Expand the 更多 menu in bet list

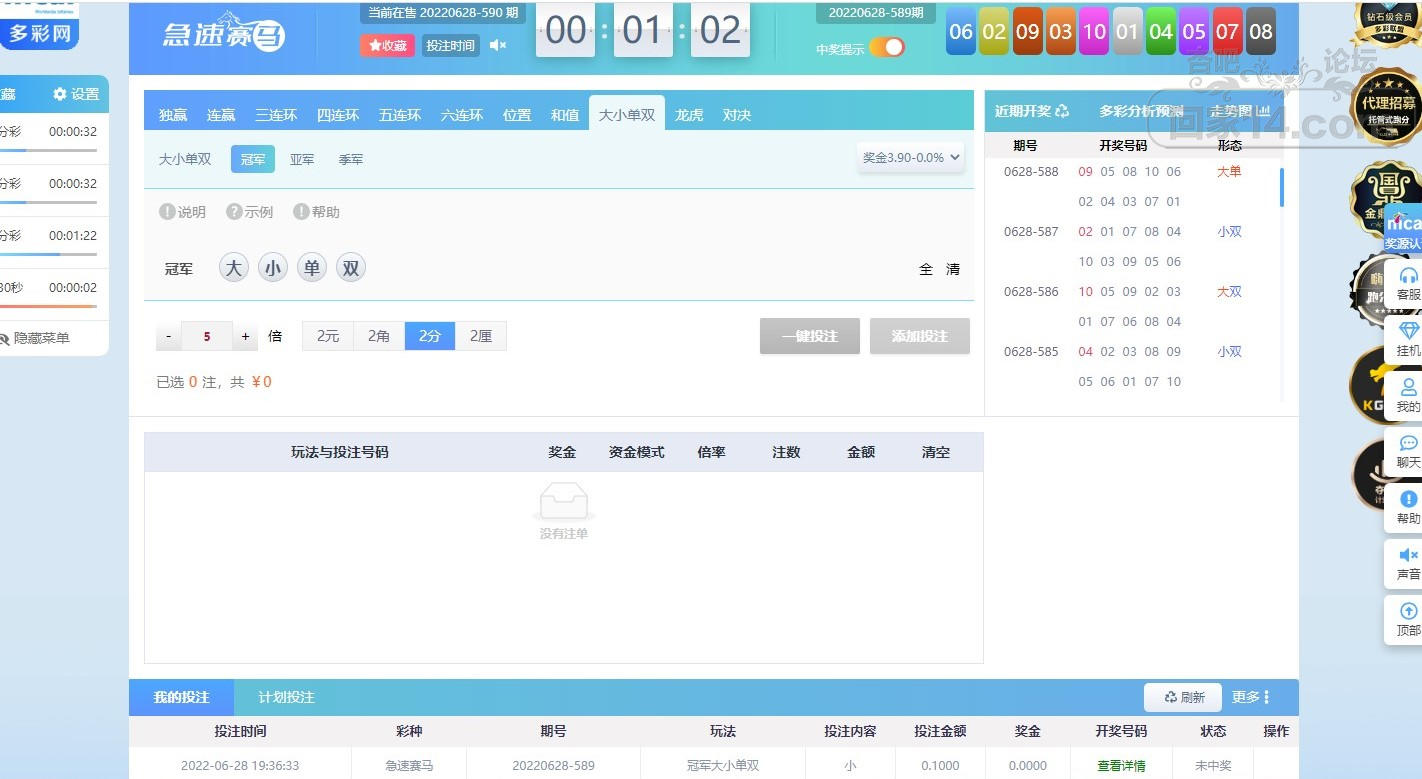point(1251,697)
